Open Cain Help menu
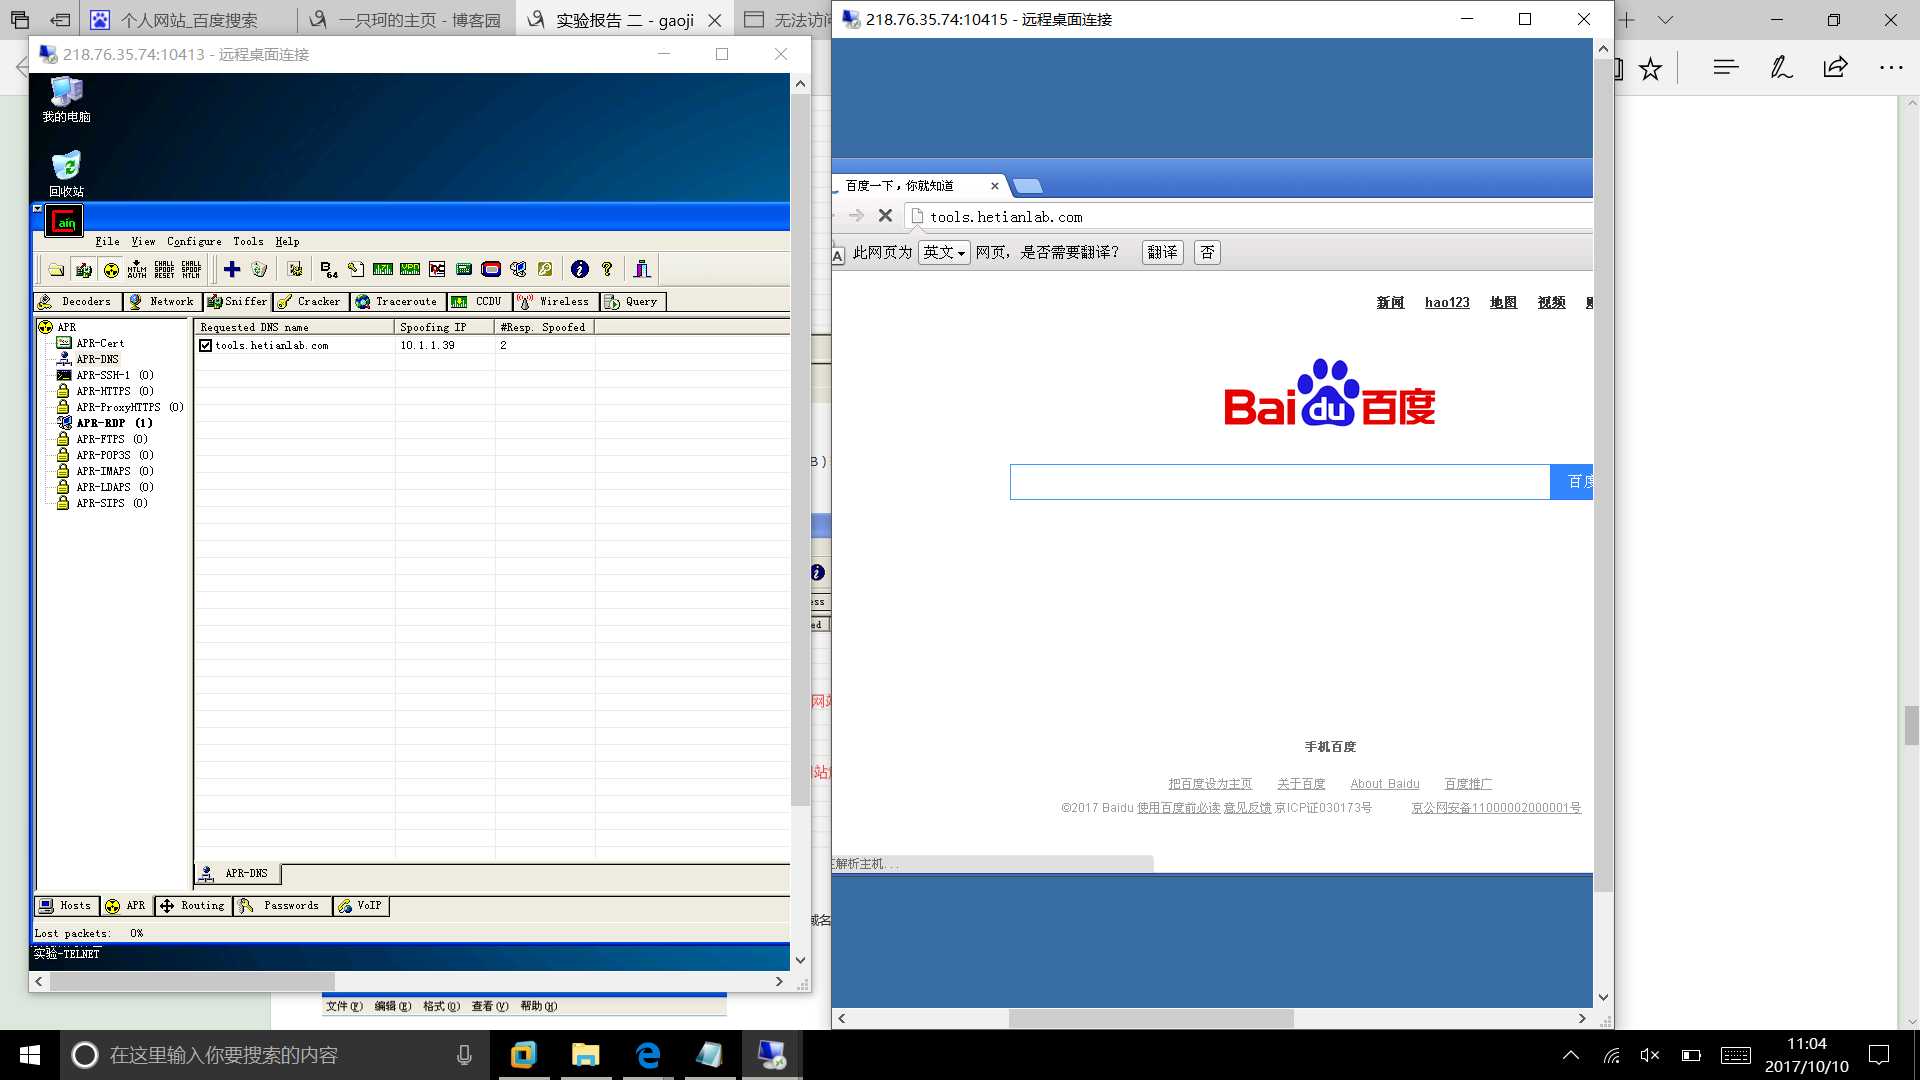Viewport: 1920px width, 1080px height. pyautogui.click(x=287, y=241)
